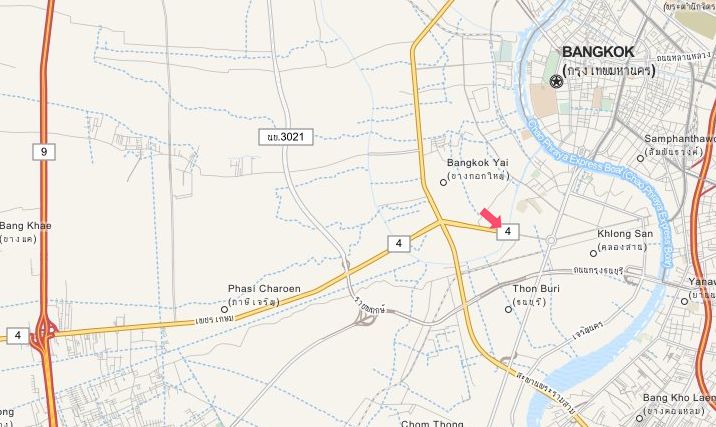716x427 pixels.
Task: Click the Bangkok capital star marker
Action: tap(556, 81)
